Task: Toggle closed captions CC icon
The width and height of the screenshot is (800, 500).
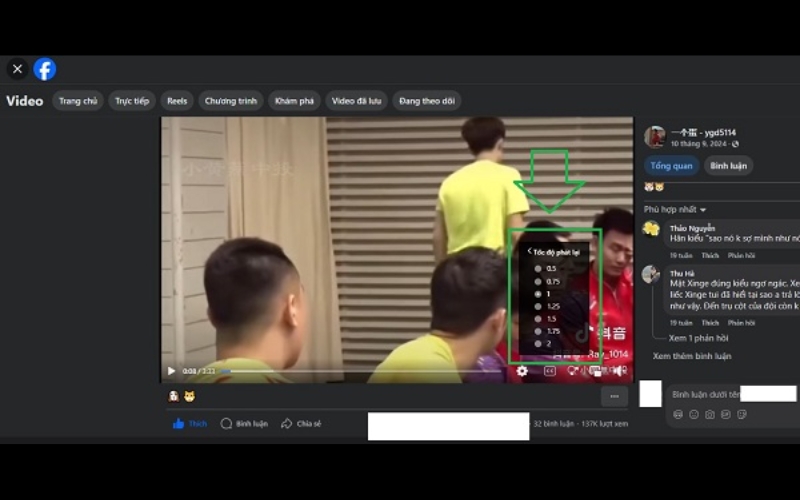Action: pos(549,371)
